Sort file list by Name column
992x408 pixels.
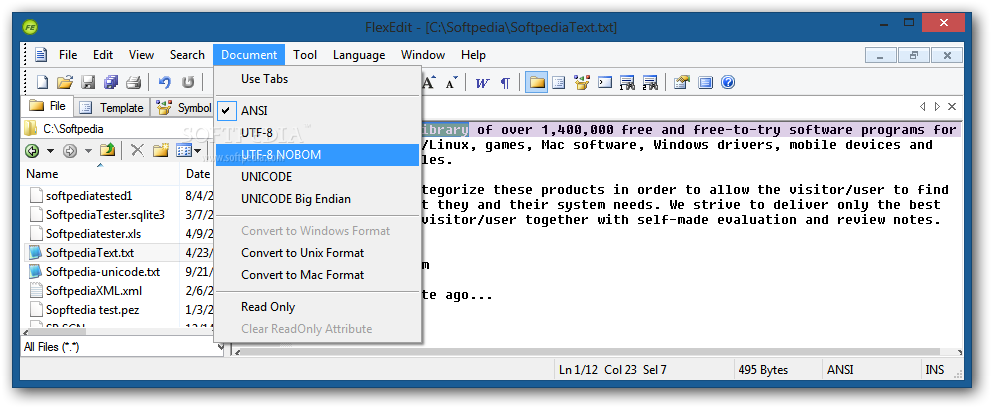(x=101, y=173)
